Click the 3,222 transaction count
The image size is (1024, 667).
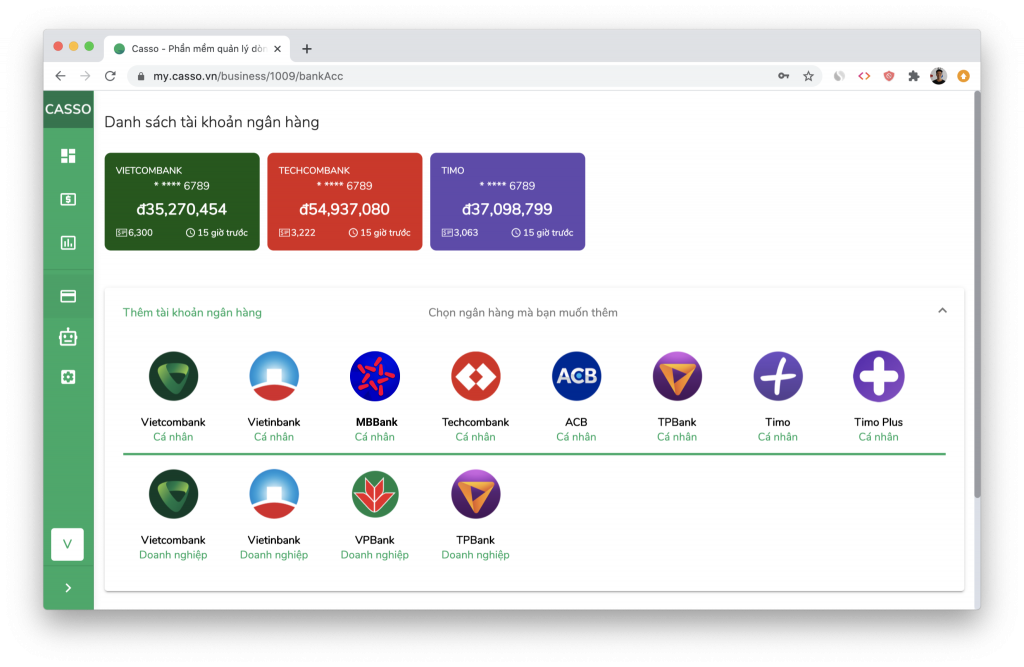coord(297,233)
